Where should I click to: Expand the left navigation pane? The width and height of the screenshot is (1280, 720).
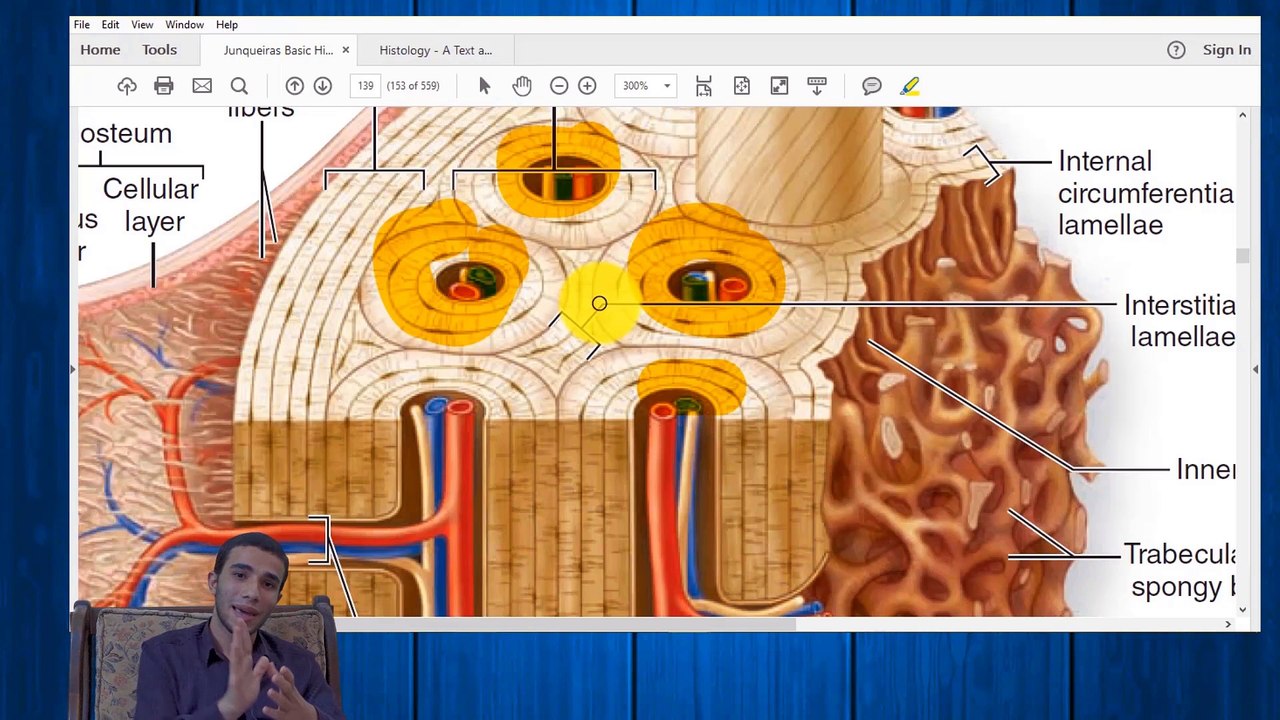pyautogui.click(x=72, y=369)
